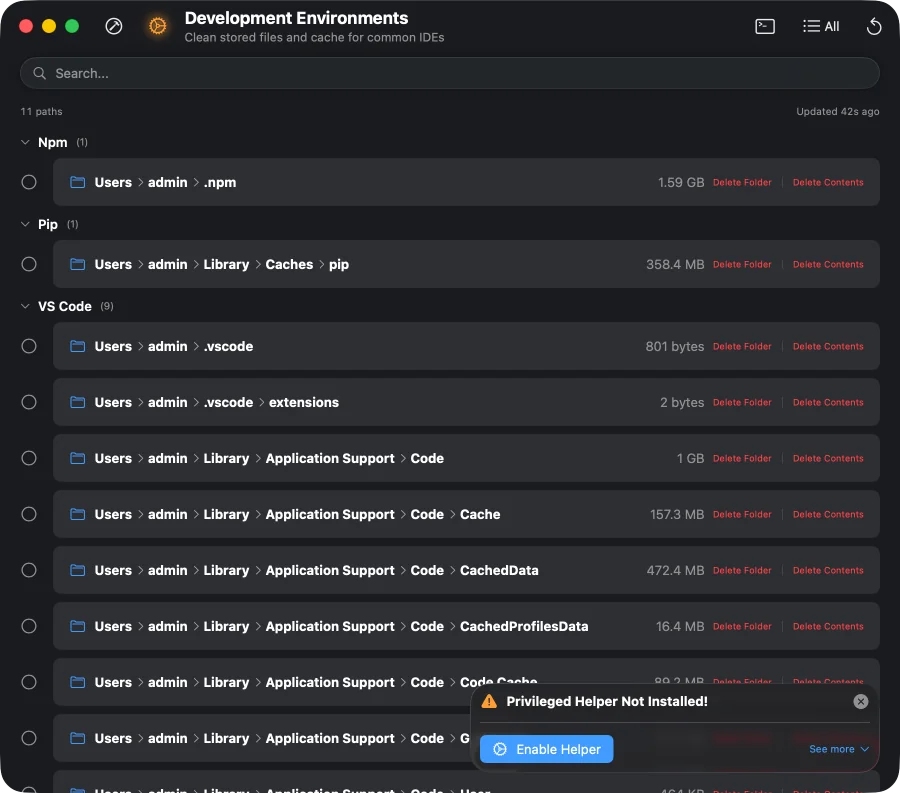Click the Enable Helper button

tap(546, 749)
